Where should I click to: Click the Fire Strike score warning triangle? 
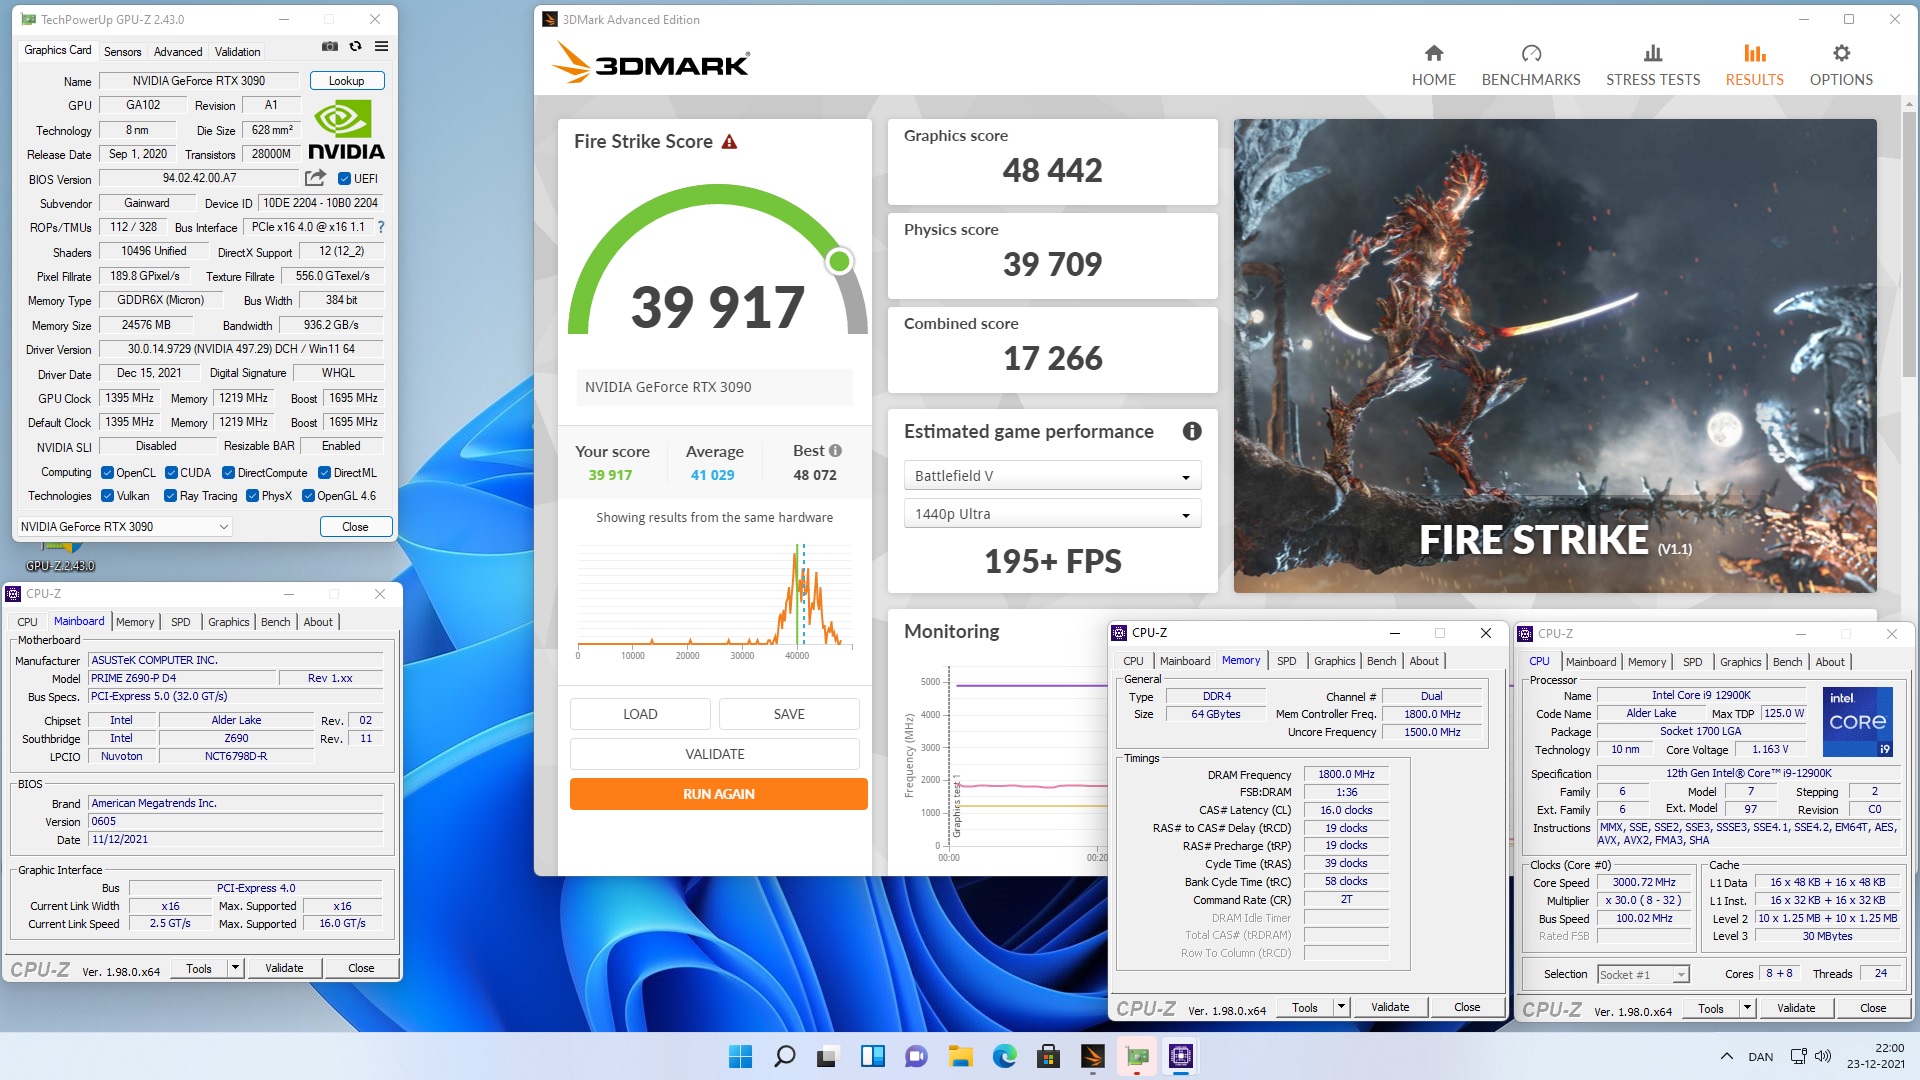729,142
